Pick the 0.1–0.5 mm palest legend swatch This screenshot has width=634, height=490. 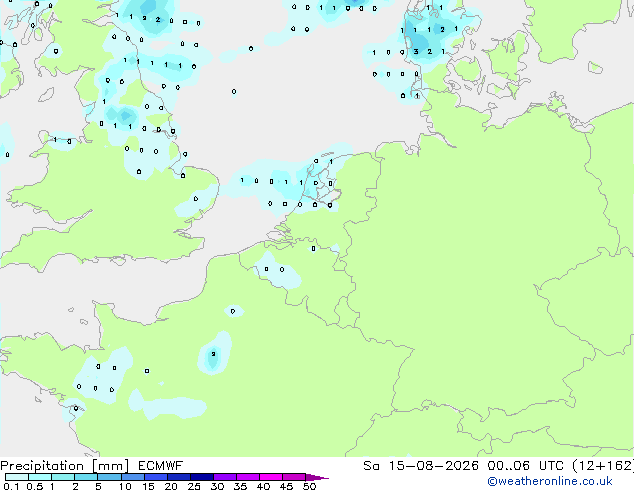click(x=17, y=477)
